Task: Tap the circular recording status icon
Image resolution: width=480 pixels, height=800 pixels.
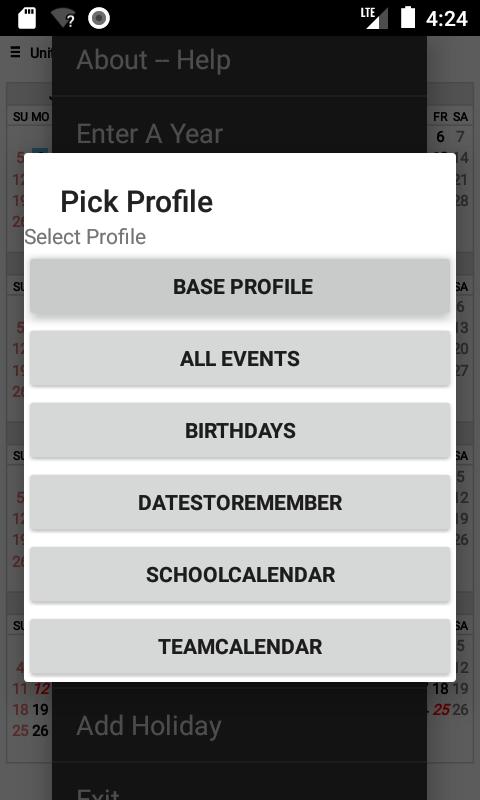Action: coord(99,18)
